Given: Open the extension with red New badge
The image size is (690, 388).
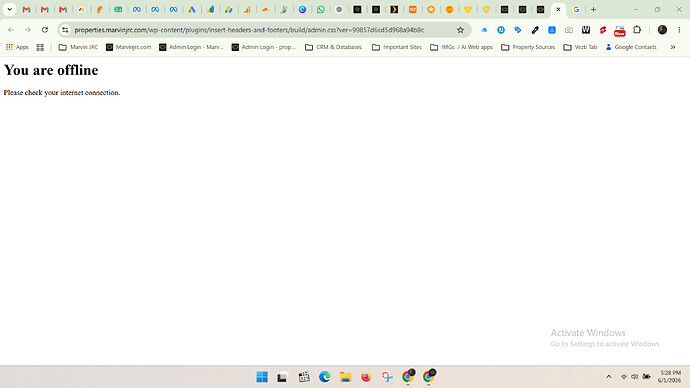Looking at the screenshot, I should [620, 30].
